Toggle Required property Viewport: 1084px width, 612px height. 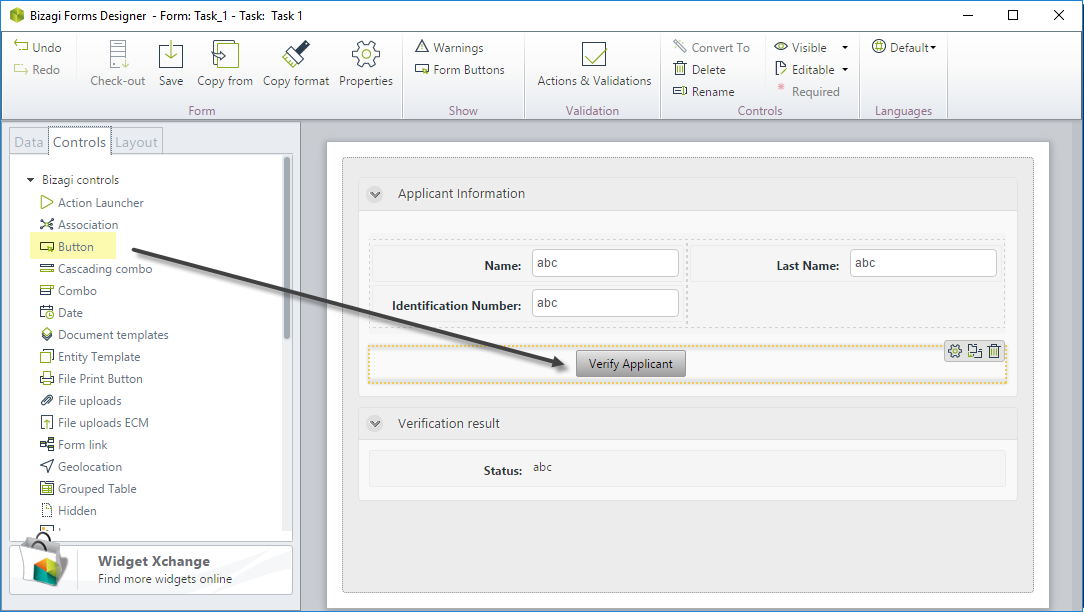point(808,91)
